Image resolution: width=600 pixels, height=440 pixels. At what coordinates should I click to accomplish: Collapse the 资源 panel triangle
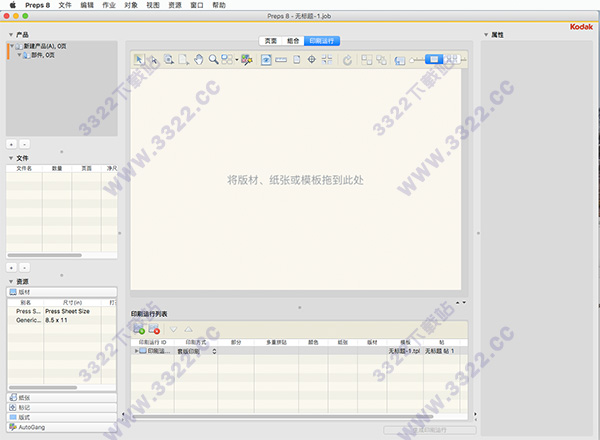pos(11,282)
